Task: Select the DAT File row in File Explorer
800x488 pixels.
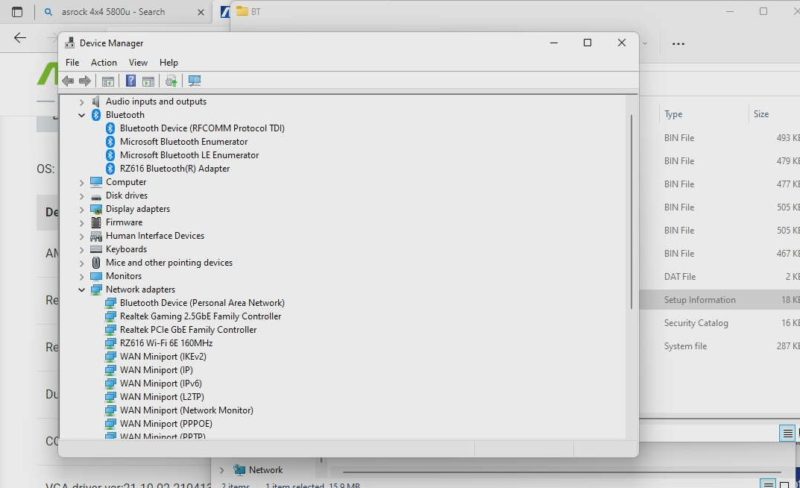Action: [719, 277]
